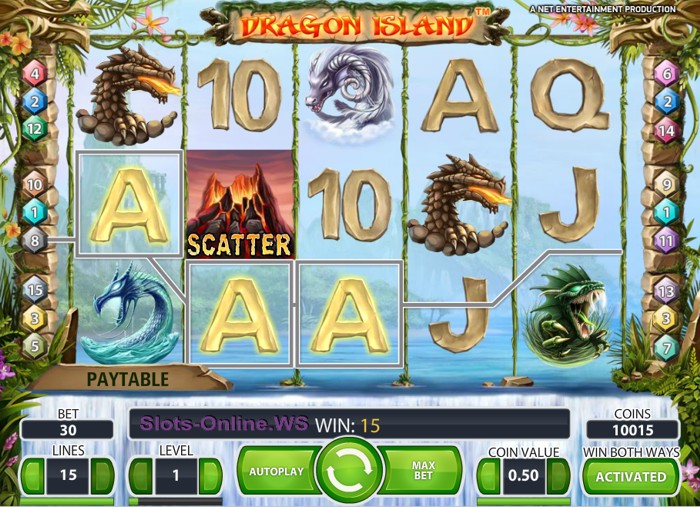Increase the coin value above 0.50
Image resolution: width=700 pixels, height=507 pixels.
558,475
